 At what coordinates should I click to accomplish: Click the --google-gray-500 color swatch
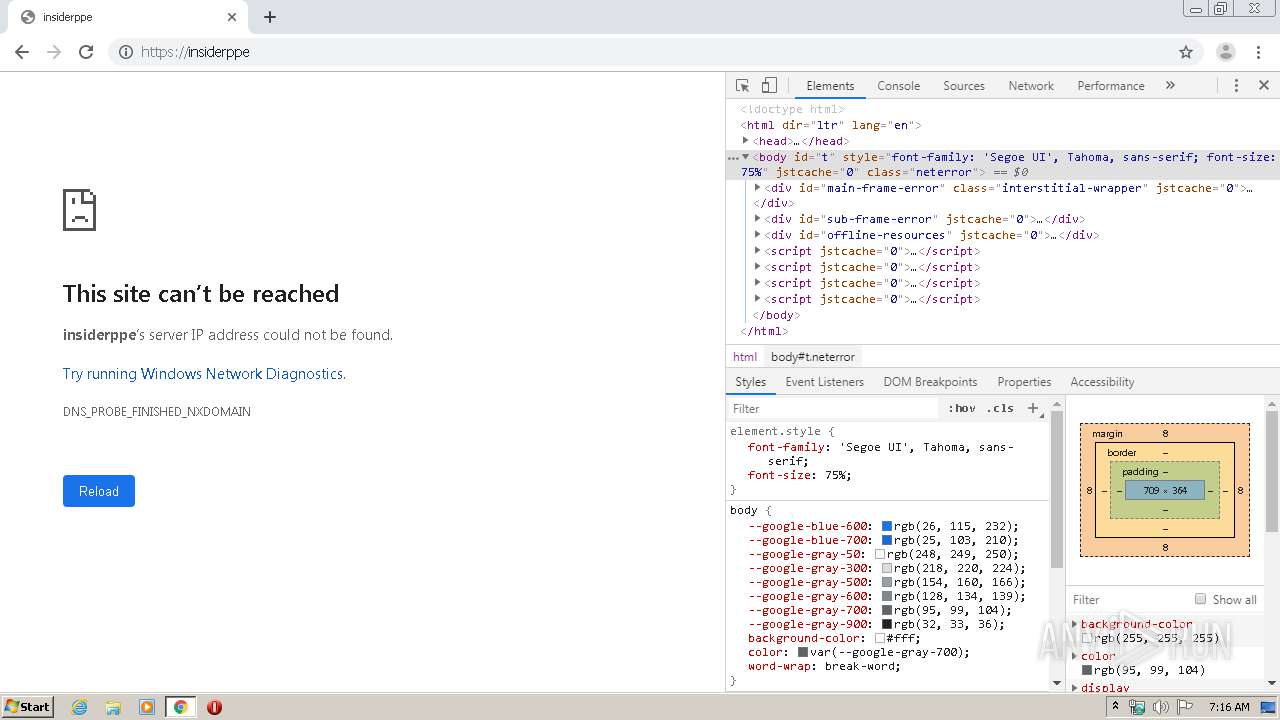(x=886, y=582)
